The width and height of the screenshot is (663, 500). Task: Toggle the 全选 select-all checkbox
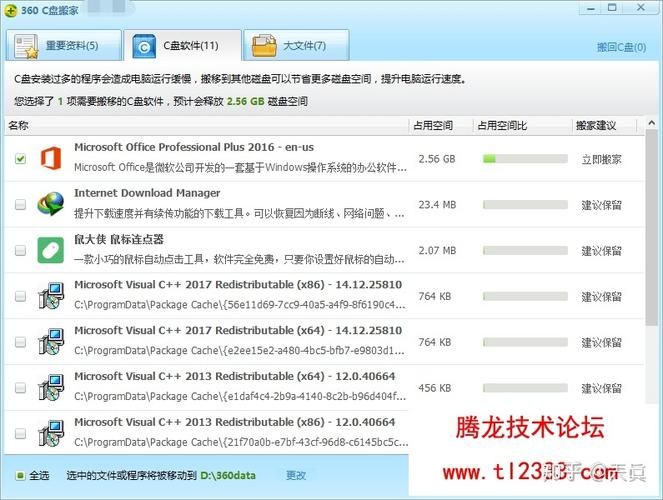click(x=19, y=475)
